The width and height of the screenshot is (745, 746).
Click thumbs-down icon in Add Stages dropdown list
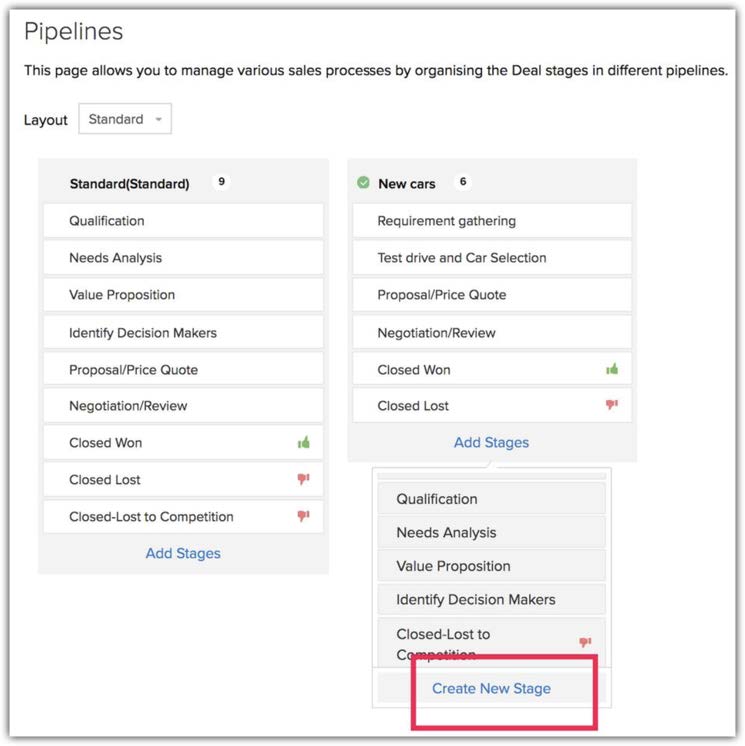pyautogui.click(x=586, y=642)
